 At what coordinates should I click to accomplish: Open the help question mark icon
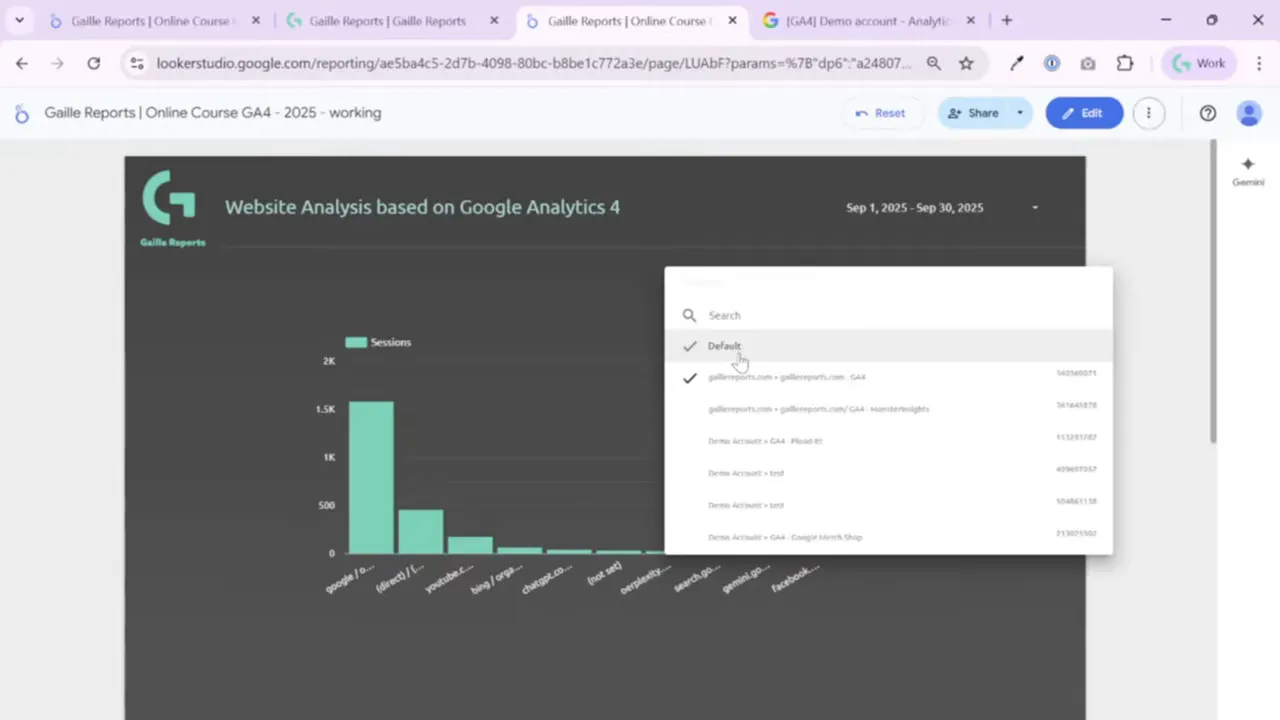[x=1208, y=113]
